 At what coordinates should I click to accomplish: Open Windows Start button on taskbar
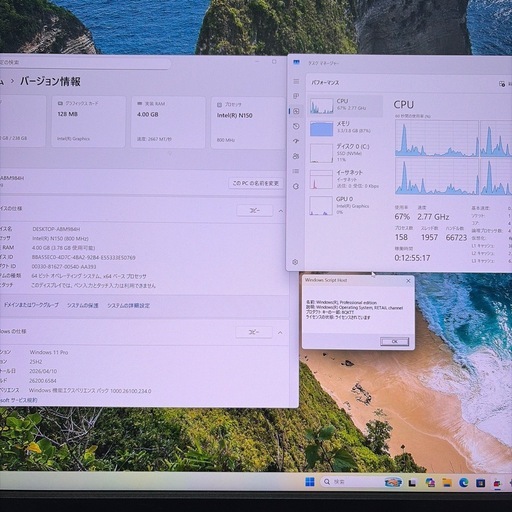(x=310, y=482)
